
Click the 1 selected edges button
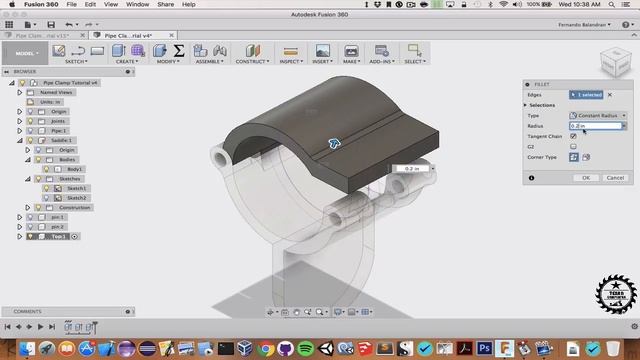point(586,95)
